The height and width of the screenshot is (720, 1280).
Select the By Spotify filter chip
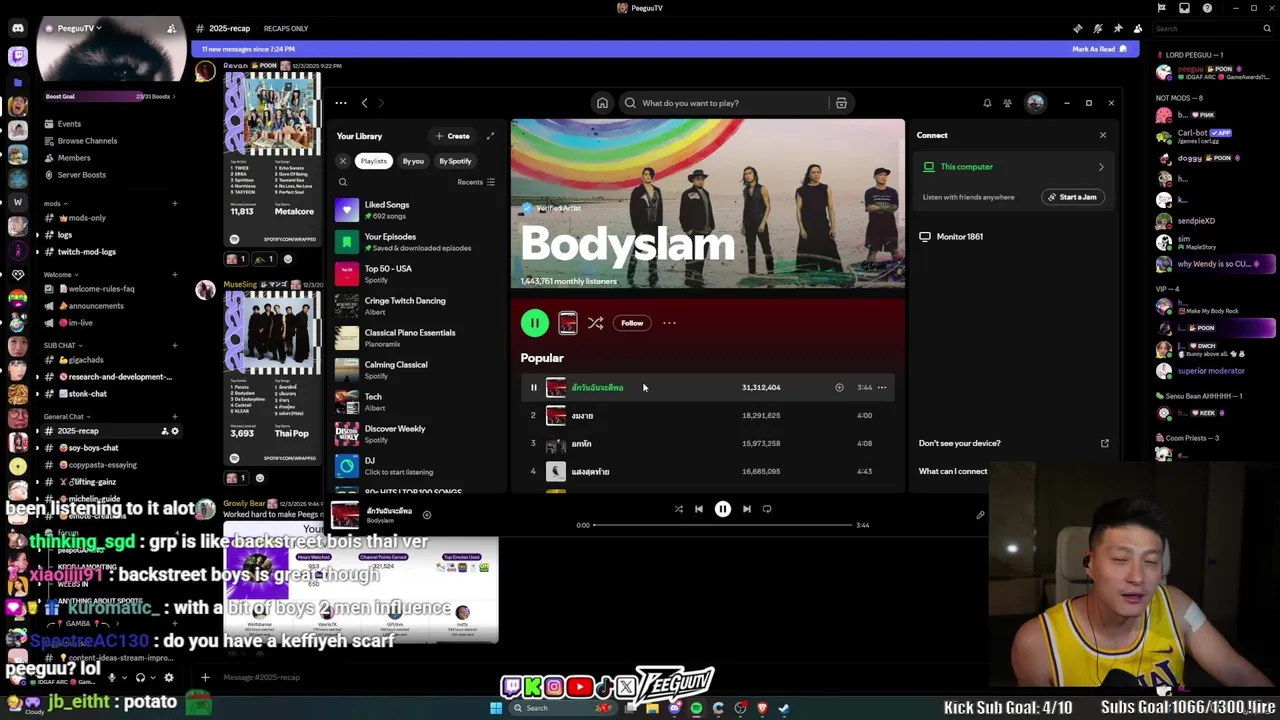(455, 161)
